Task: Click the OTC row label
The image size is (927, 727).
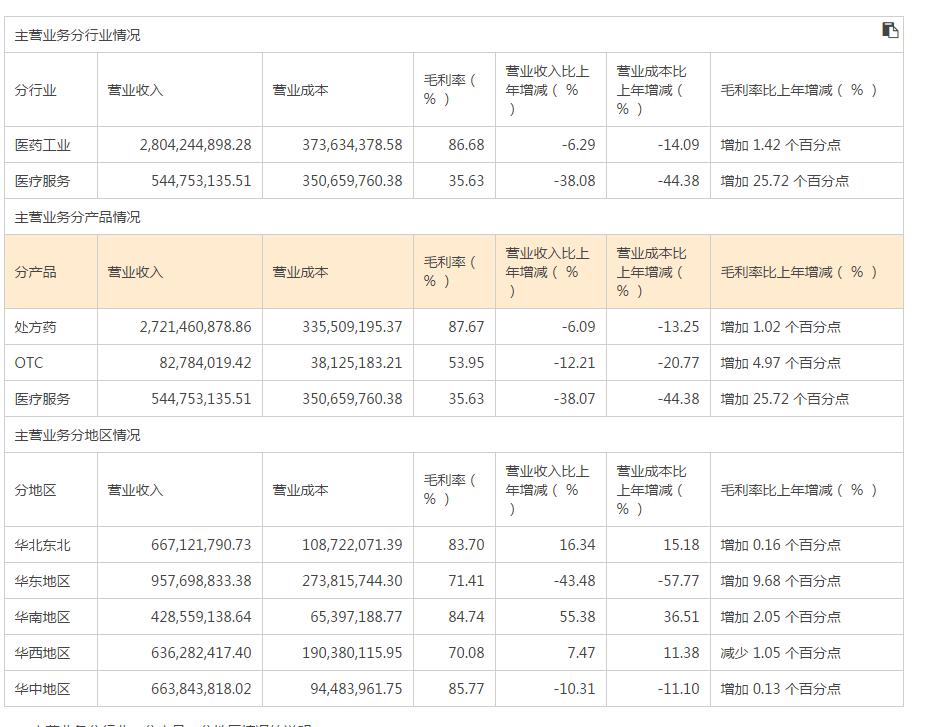Action: click(x=30, y=363)
